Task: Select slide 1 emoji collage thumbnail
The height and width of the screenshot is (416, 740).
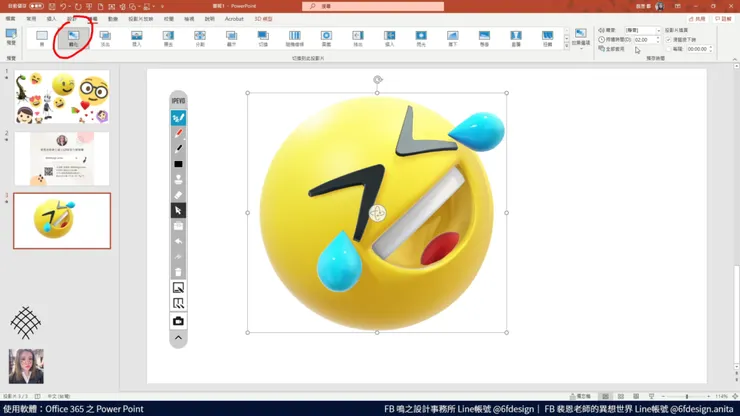Action: (62, 97)
